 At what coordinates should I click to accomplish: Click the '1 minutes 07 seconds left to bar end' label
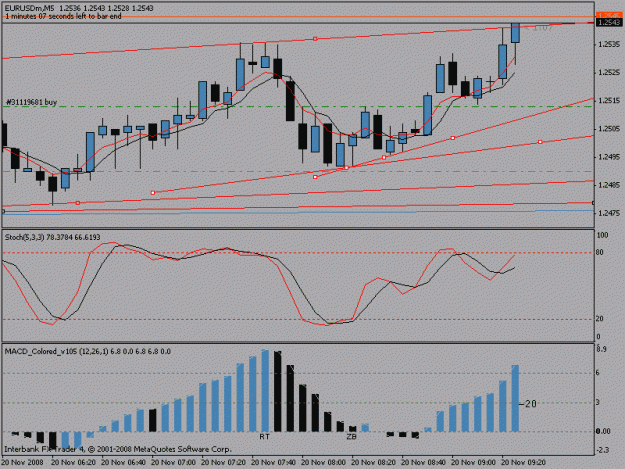[63, 17]
